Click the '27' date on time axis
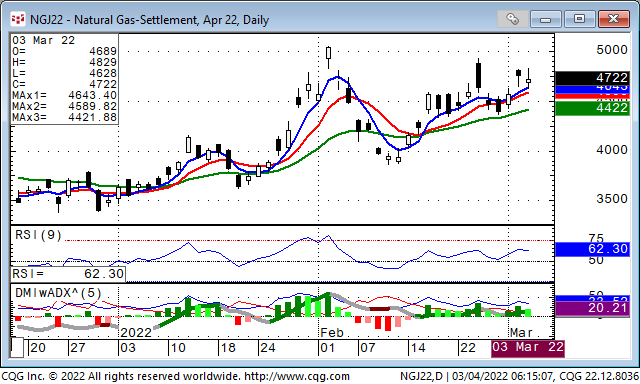The image size is (640, 384). click(x=78, y=348)
